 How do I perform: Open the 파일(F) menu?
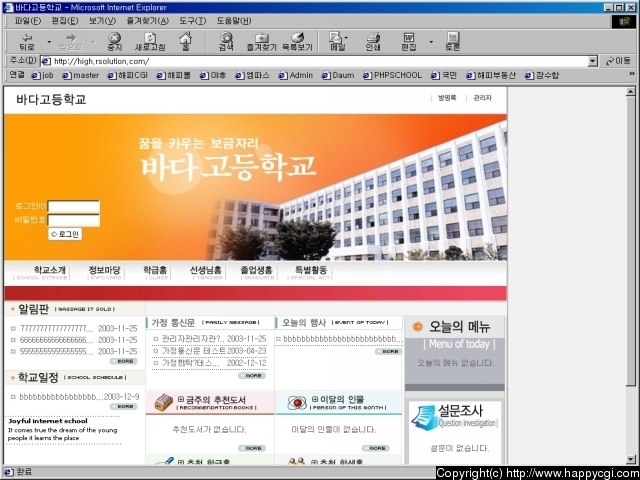[28, 21]
